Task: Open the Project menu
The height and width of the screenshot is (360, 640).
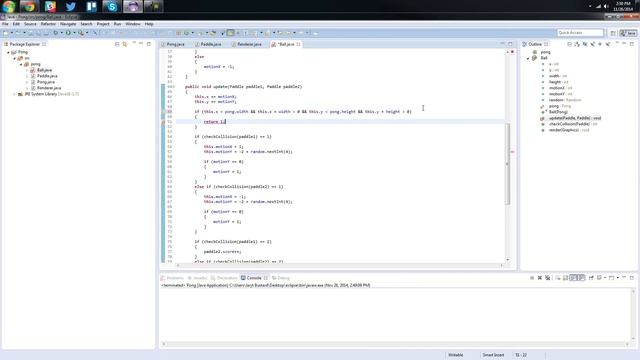Action: (x=103, y=24)
